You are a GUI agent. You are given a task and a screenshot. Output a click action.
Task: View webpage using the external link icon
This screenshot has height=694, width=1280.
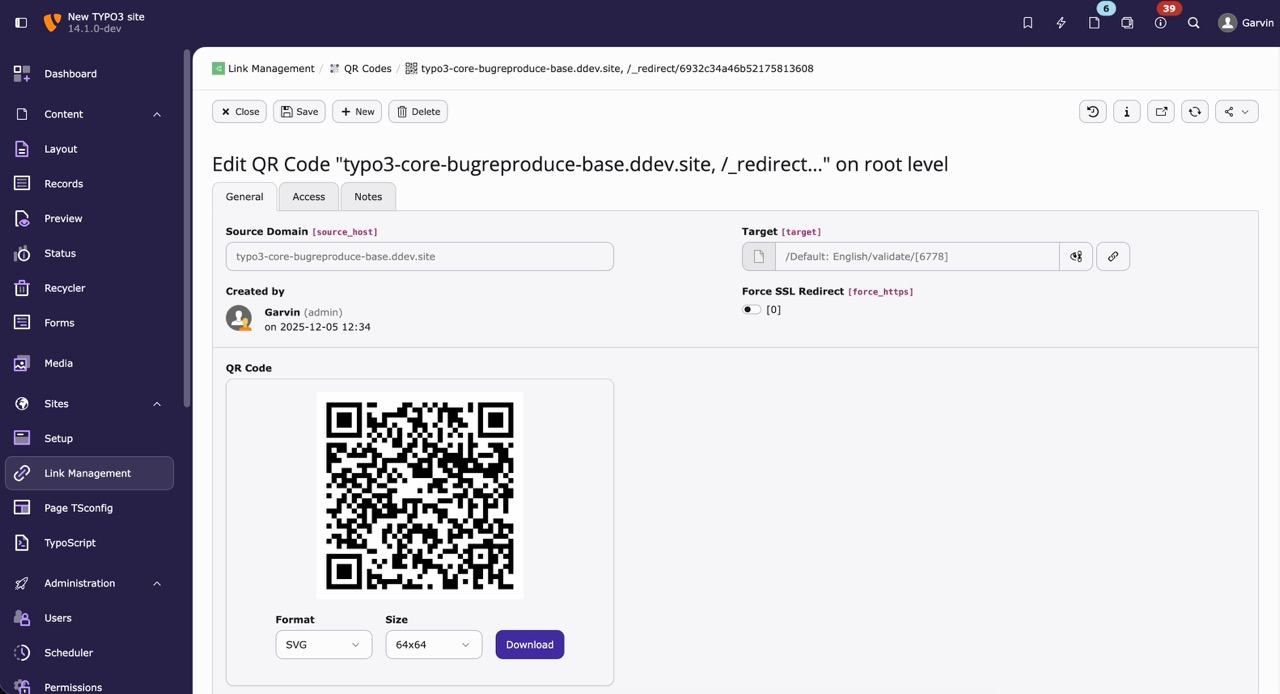click(x=1160, y=111)
